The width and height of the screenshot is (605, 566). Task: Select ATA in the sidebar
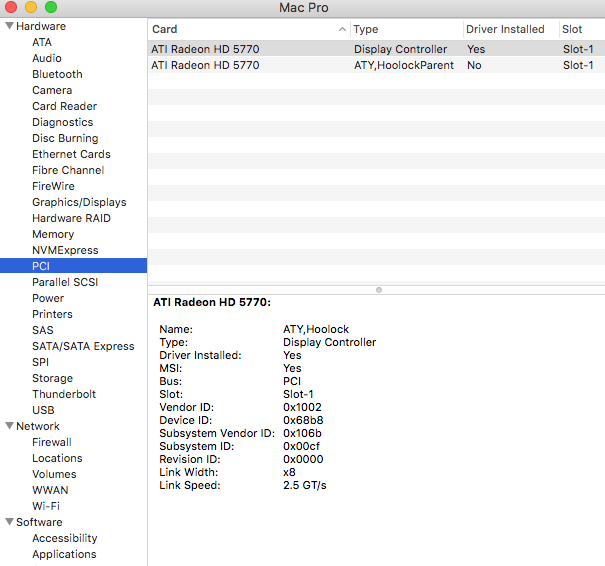point(42,42)
